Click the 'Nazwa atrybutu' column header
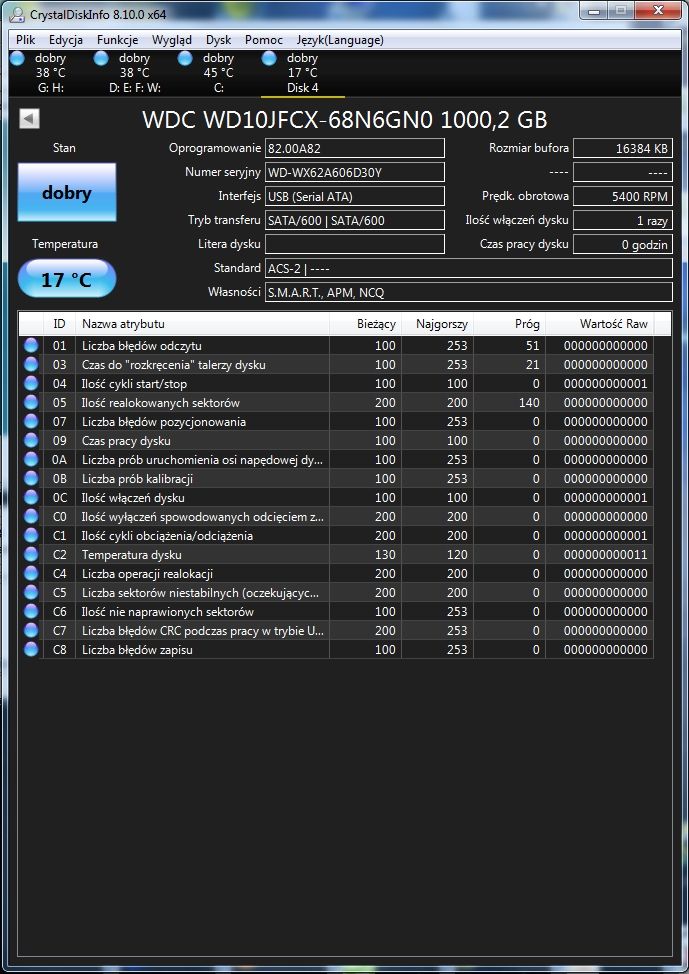 (x=203, y=324)
